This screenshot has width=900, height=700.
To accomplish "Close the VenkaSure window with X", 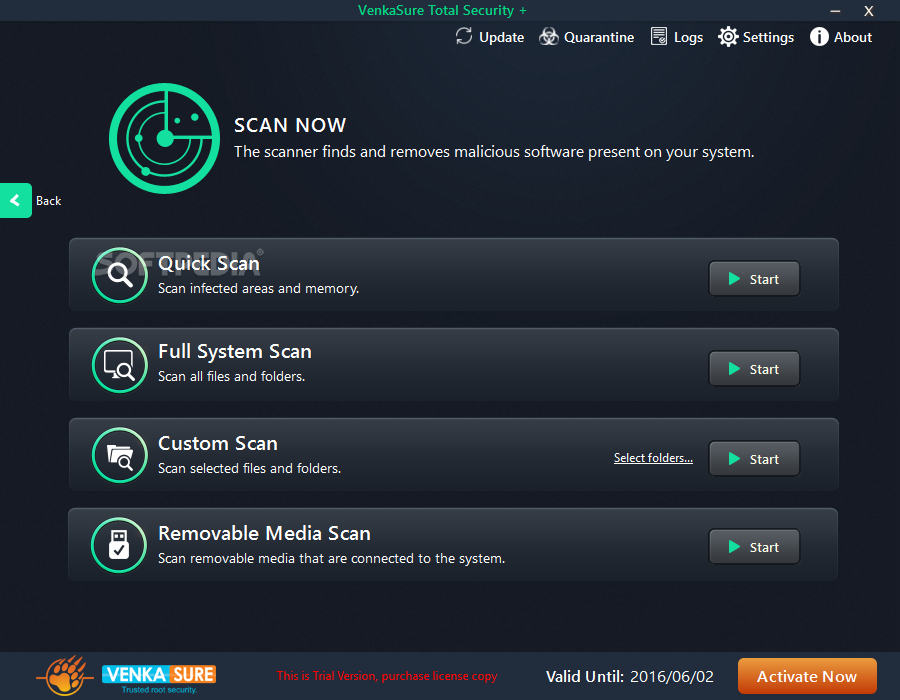I will click(x=869, y=11).
